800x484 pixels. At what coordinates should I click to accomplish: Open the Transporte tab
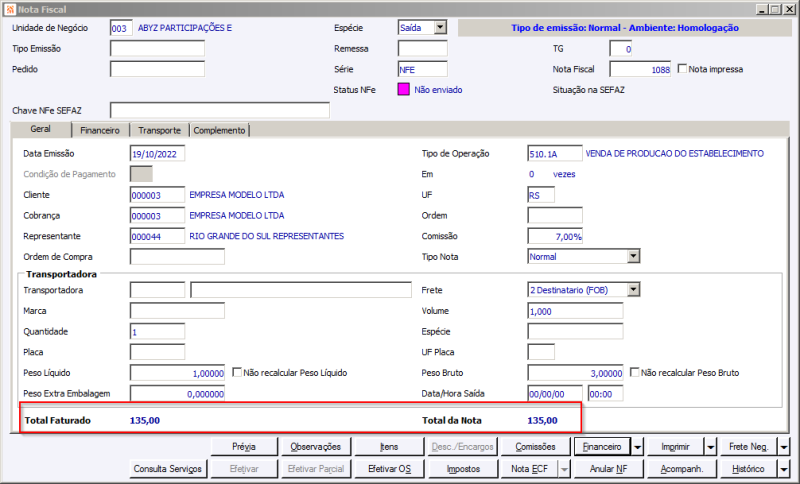click(159, 131)
